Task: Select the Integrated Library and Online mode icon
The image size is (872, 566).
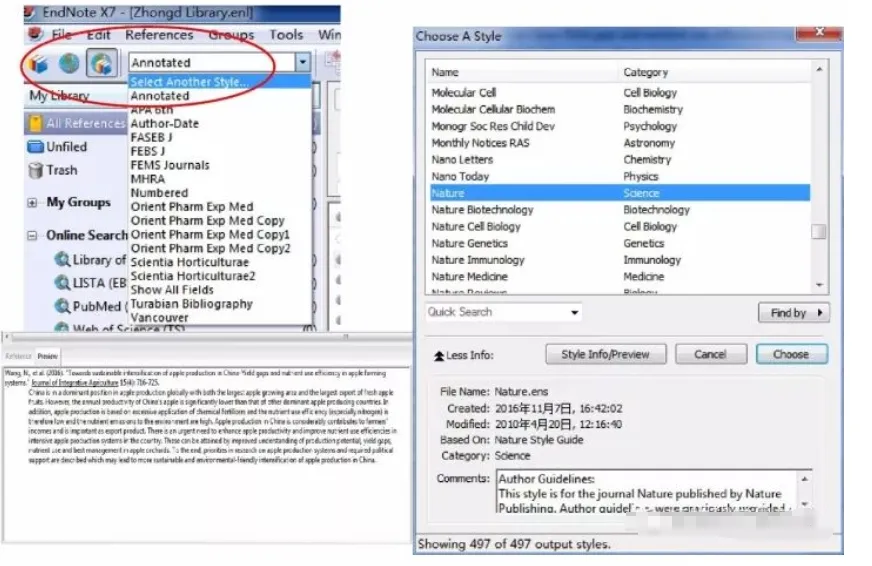Action: click(100, 63)
